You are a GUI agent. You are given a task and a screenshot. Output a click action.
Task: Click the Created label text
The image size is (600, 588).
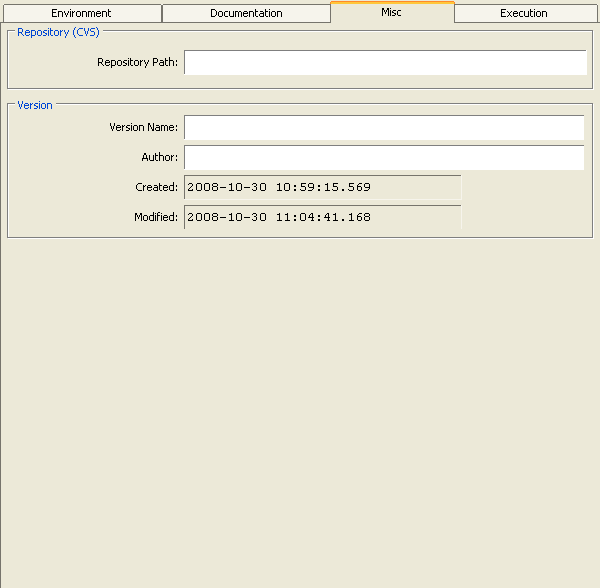pos(156,187)
